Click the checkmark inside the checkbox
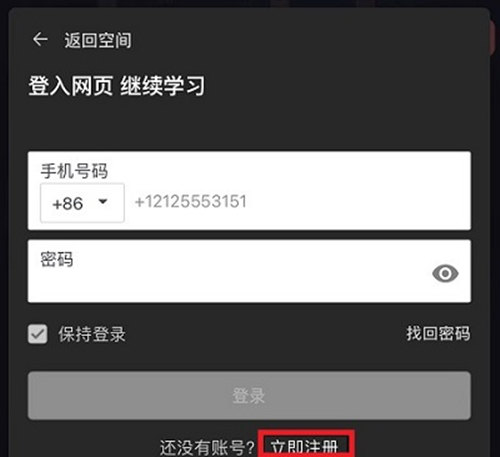The width and height of the screenshot is (500, 457). 37,334
